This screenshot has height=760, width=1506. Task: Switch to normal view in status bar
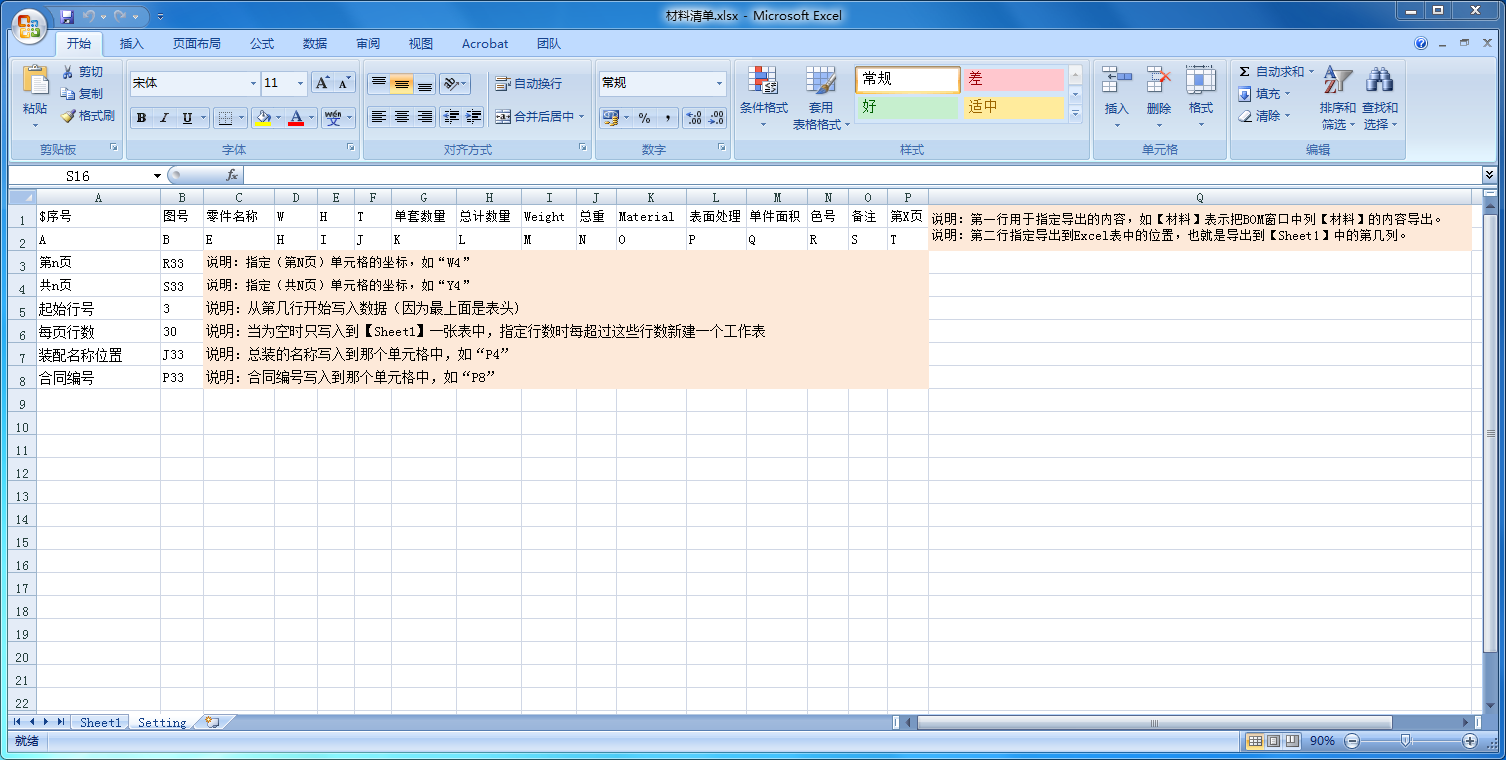point(1255,741)
